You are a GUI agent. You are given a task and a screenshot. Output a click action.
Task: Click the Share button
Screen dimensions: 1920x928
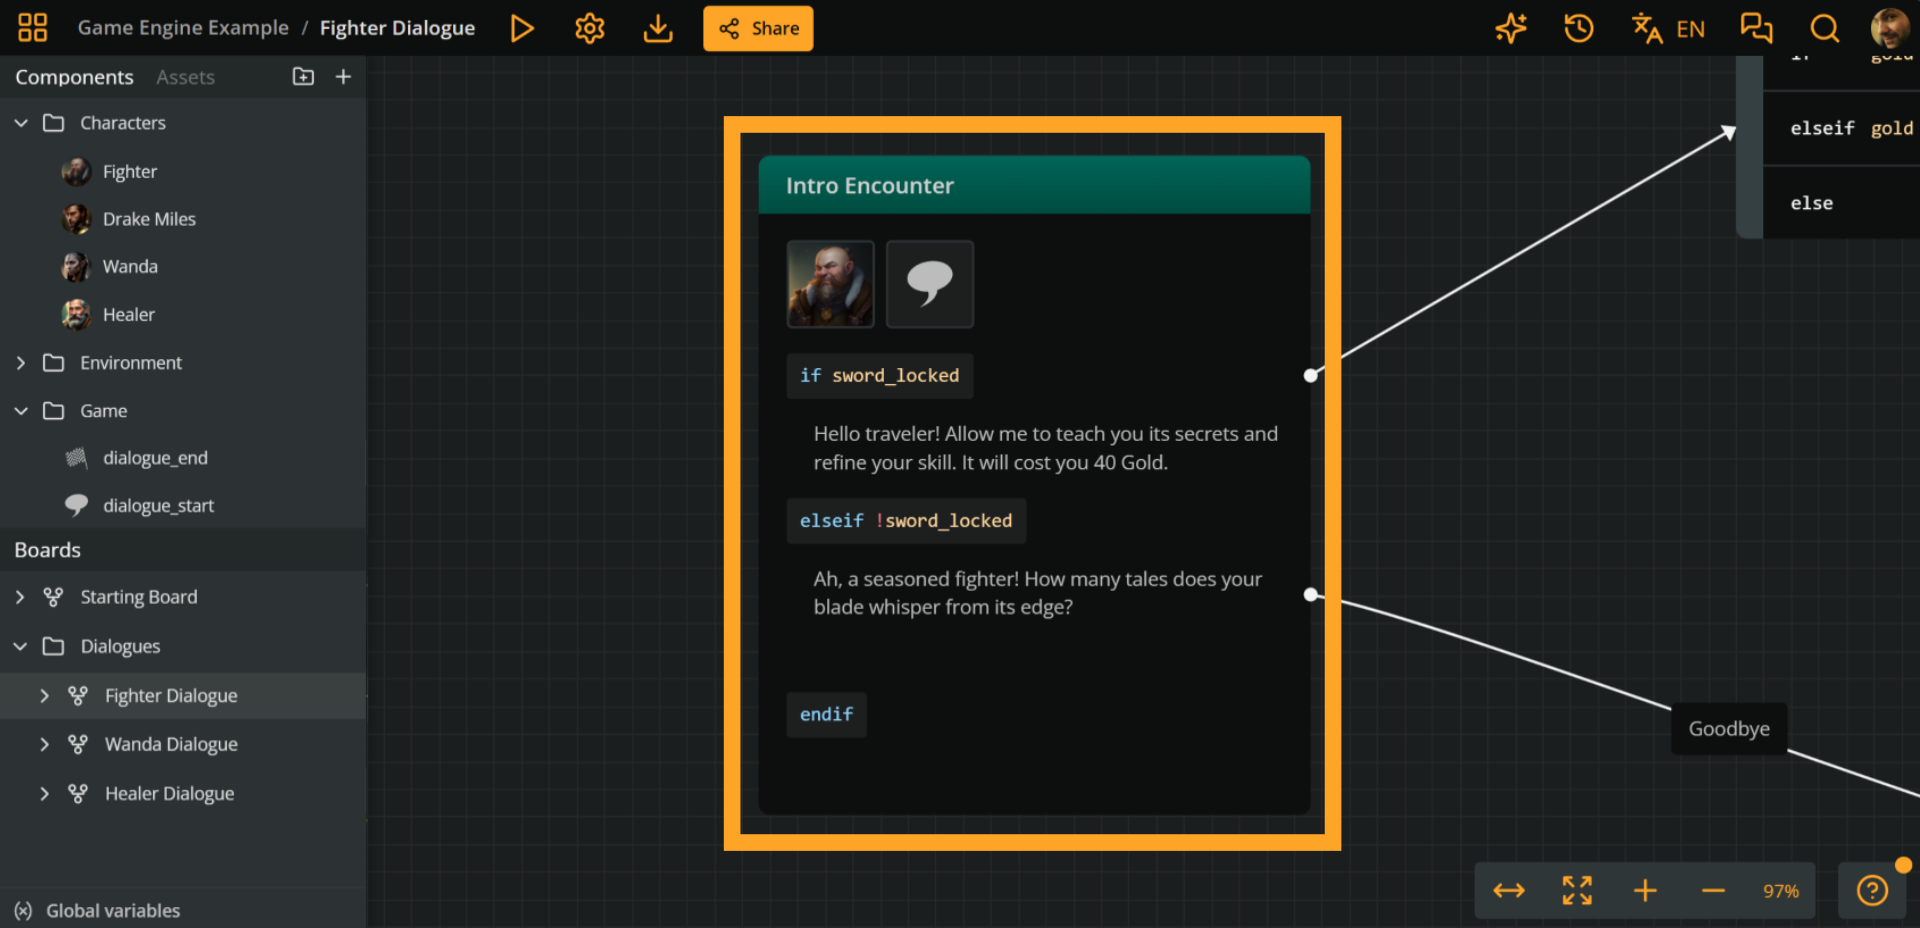(758, 28)
